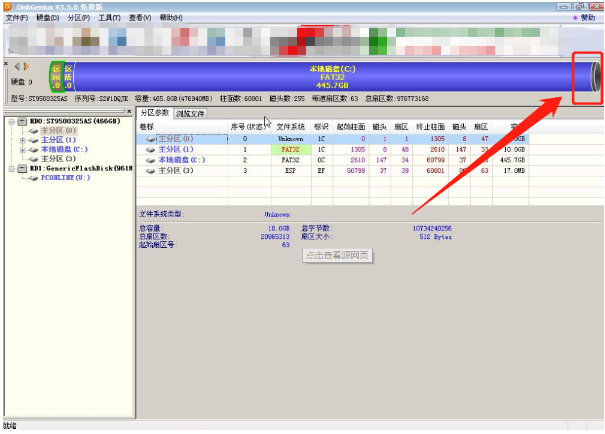The width and height of the screenshot is (605, 434).
Task: Go to previous disk with left arrow
Action: pos(17,67)
